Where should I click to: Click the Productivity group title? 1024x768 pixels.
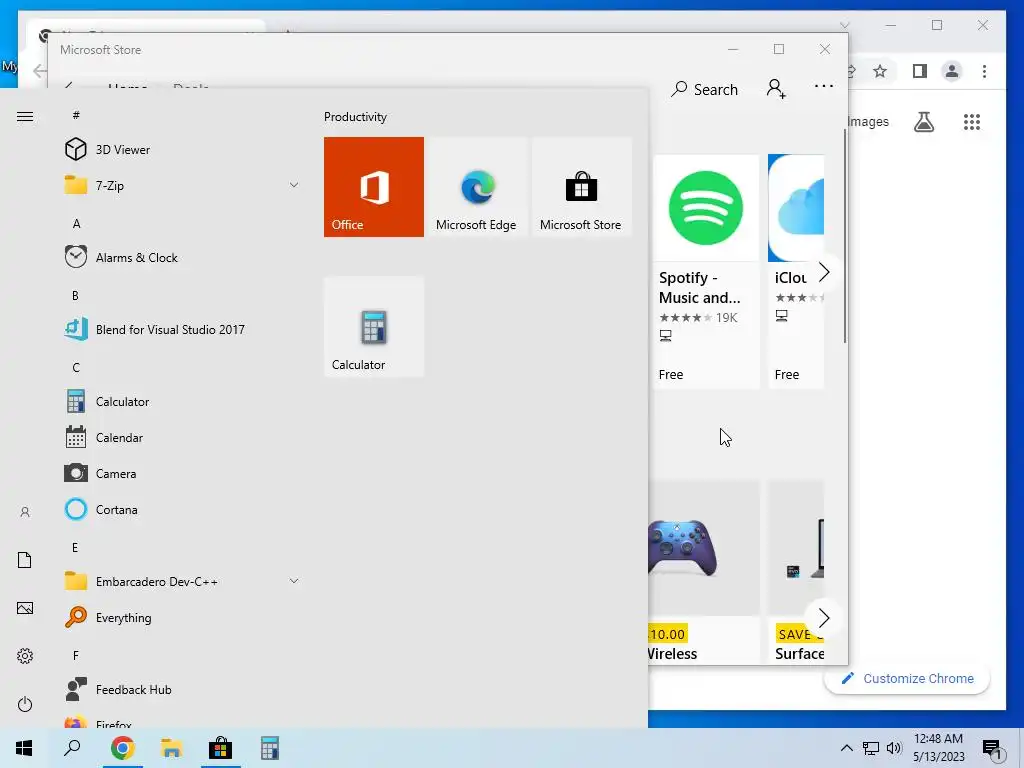(x=355, y=117)
